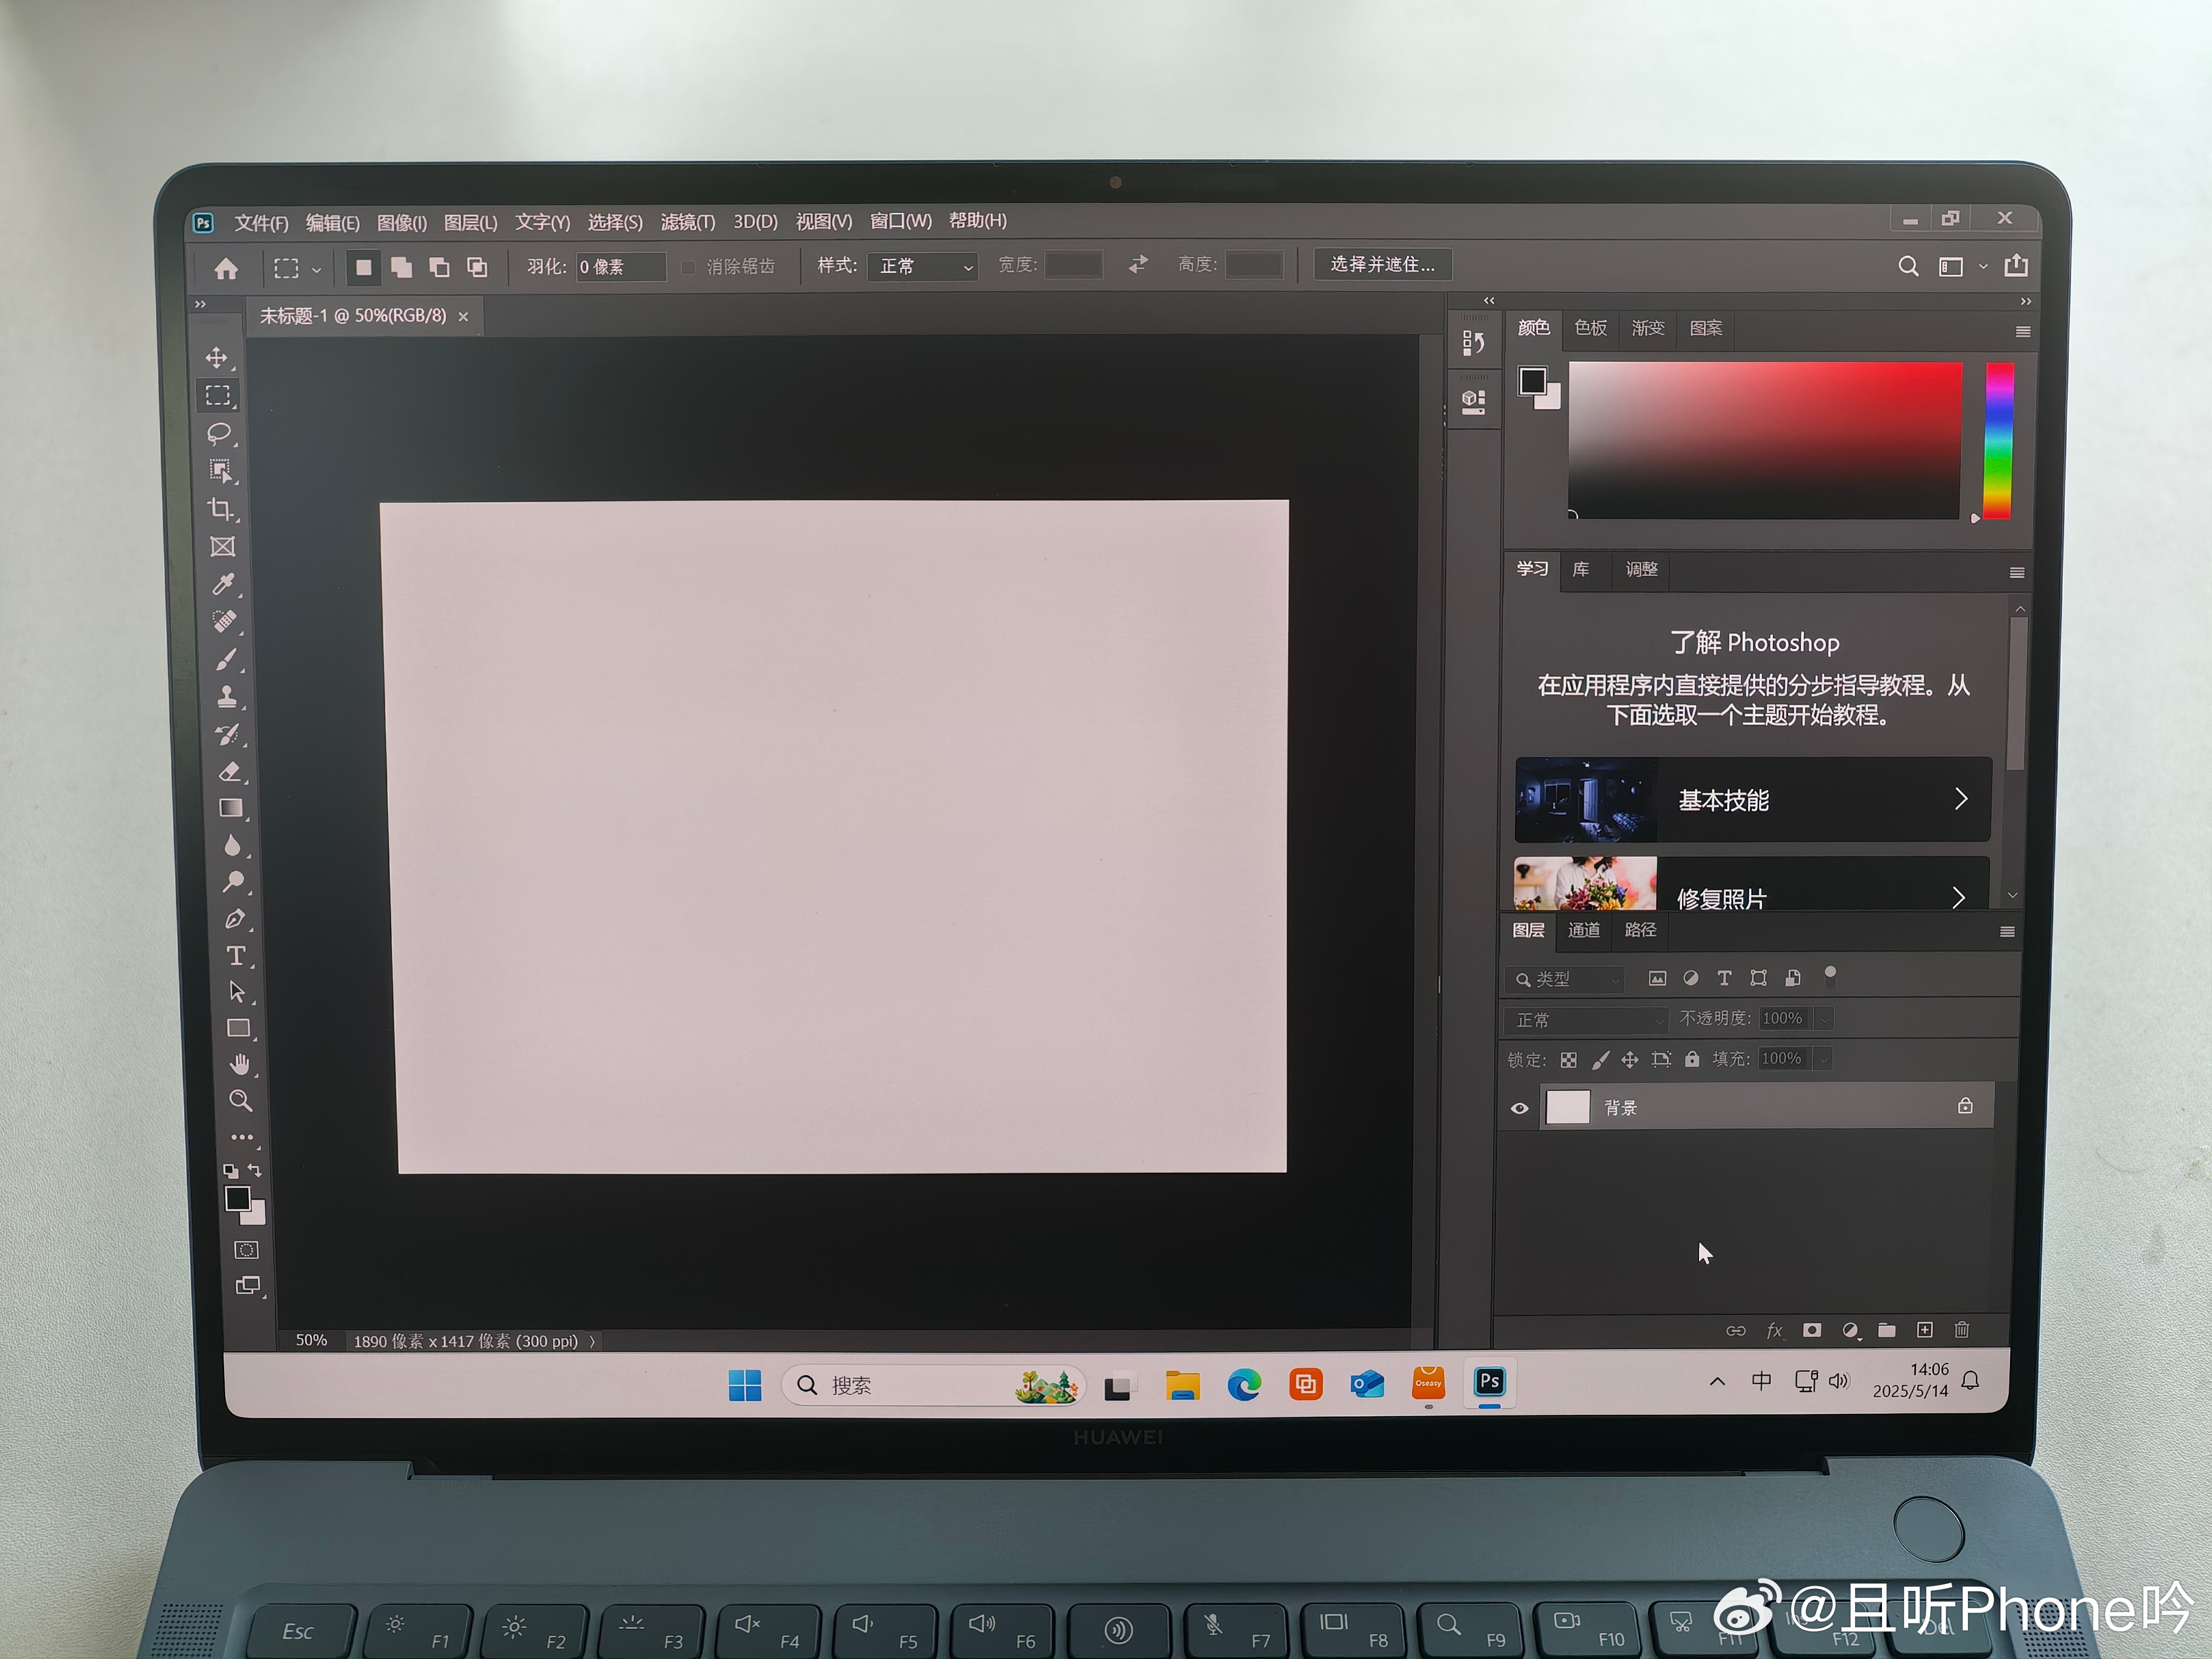
Task: Select the Clone Stamp tool
Action: coord(228,696)
